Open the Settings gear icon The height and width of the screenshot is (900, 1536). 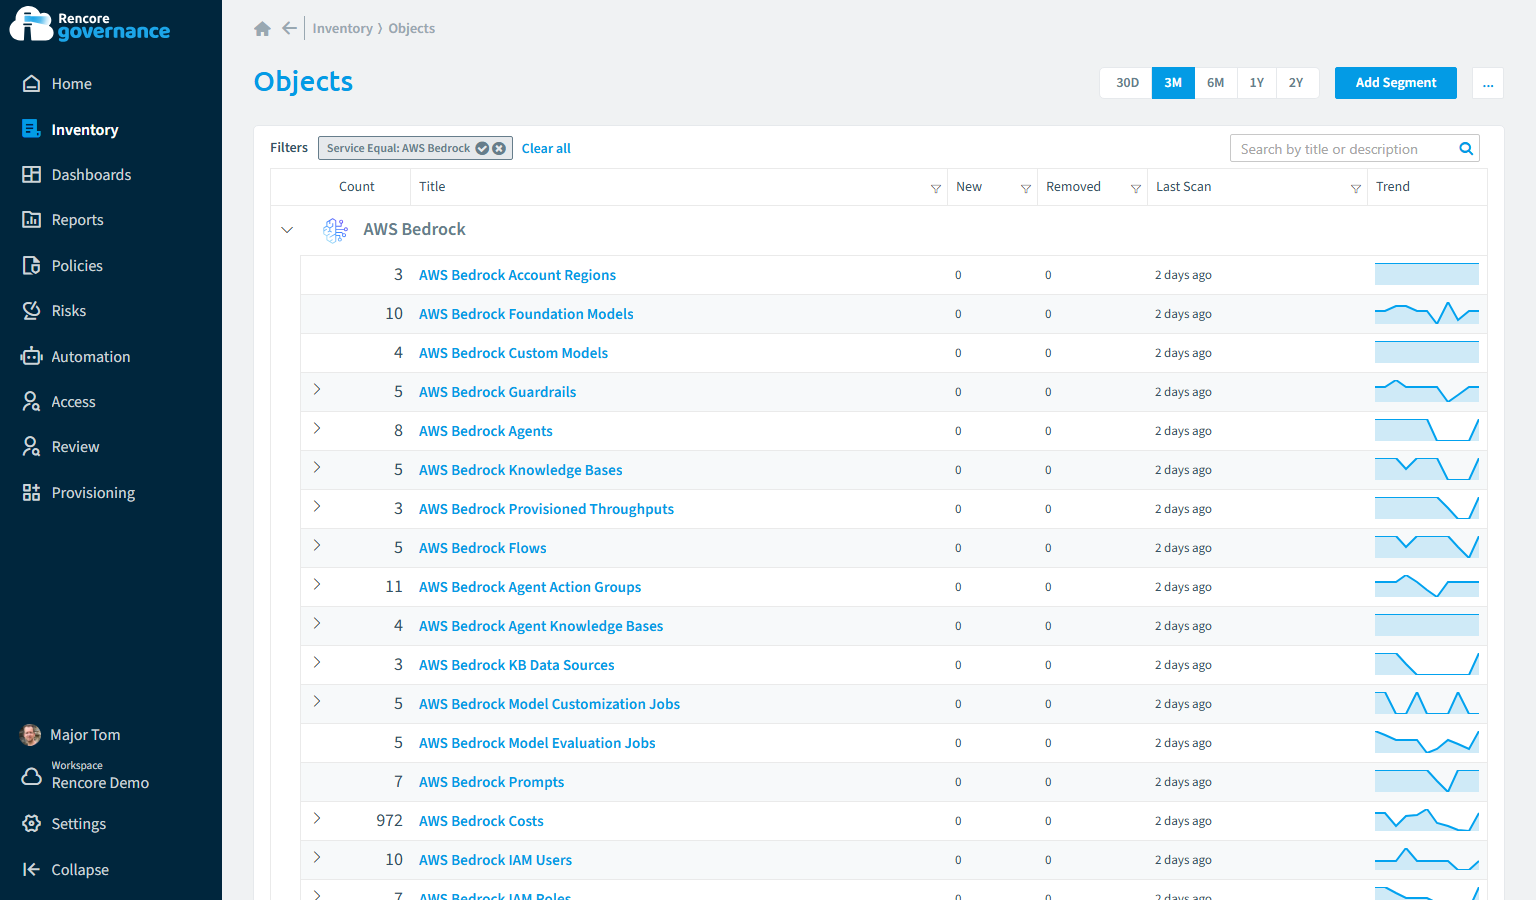tap(32, 824)
